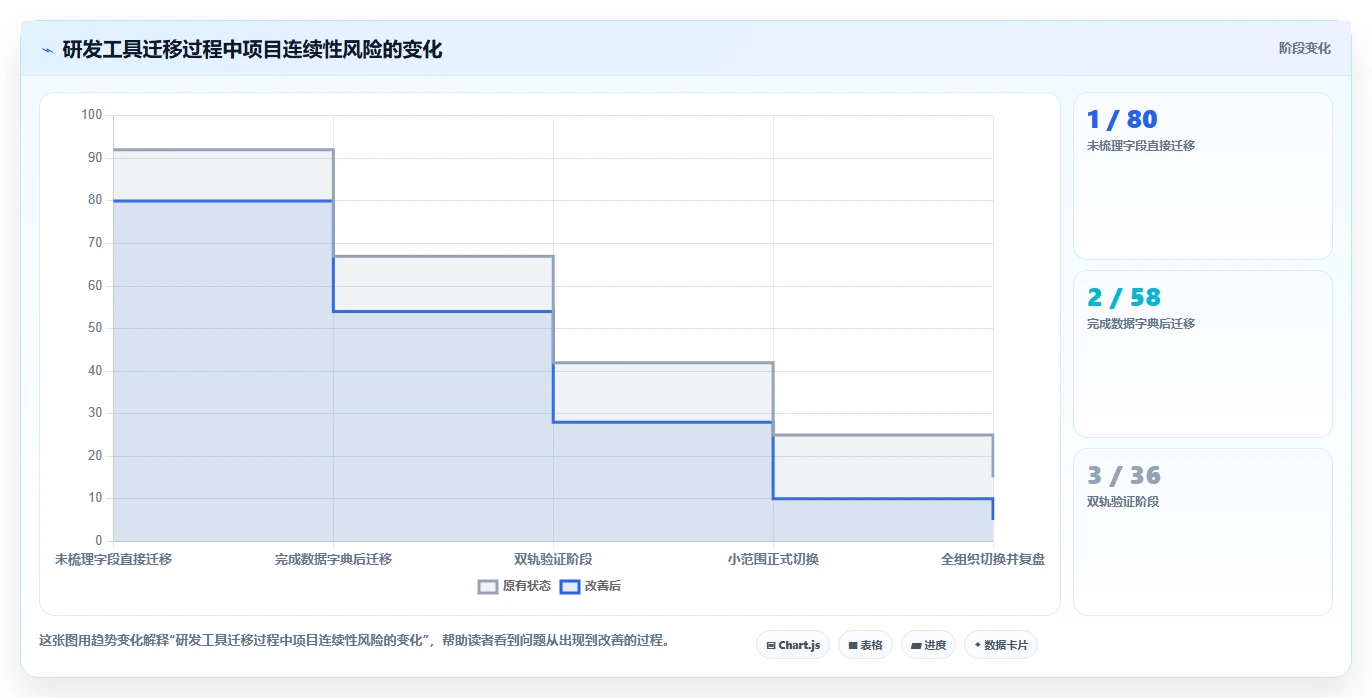
Task: Click x-axis label 小范围正式切换
Action: [773, 559]
